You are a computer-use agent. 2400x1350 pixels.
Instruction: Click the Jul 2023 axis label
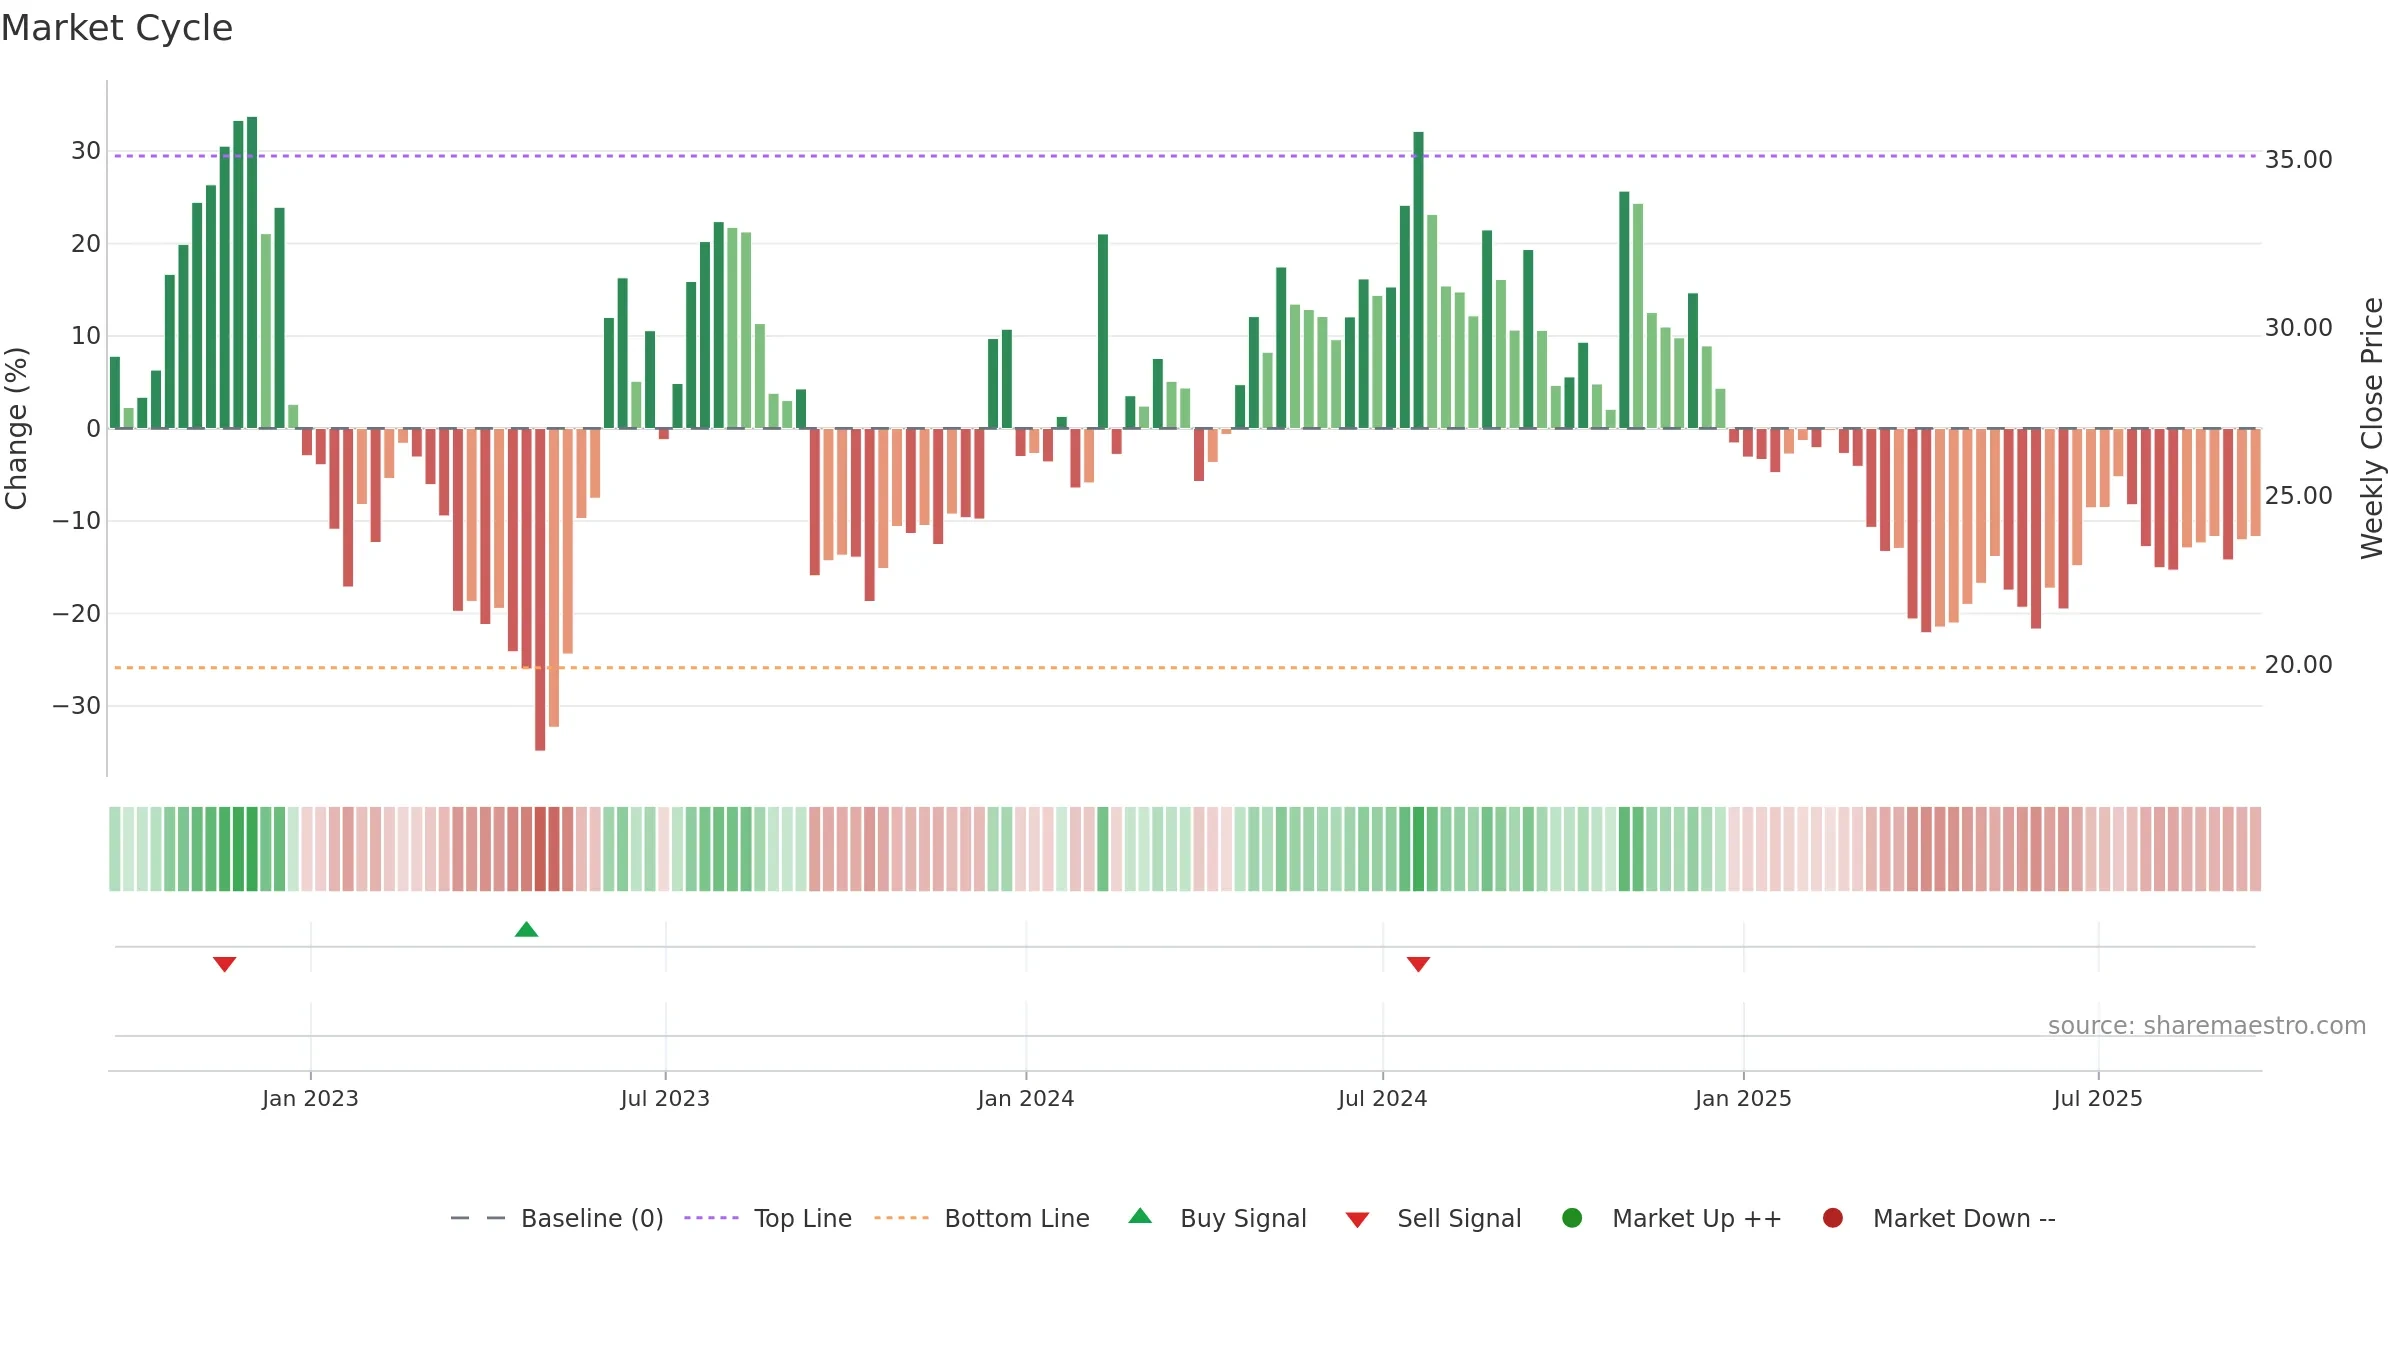tap(665, 1098)
